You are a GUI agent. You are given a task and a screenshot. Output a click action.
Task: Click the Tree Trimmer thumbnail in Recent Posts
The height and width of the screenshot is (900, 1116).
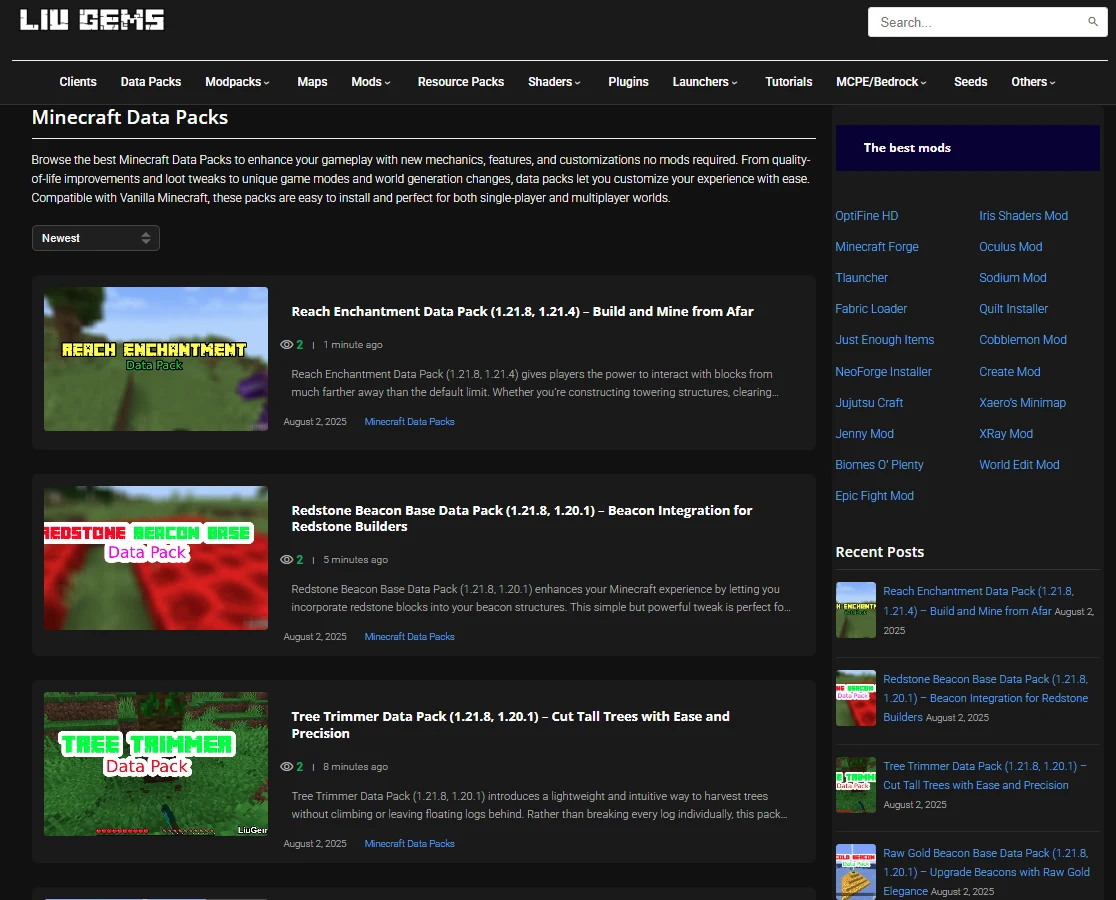click(x=856, y=785)
